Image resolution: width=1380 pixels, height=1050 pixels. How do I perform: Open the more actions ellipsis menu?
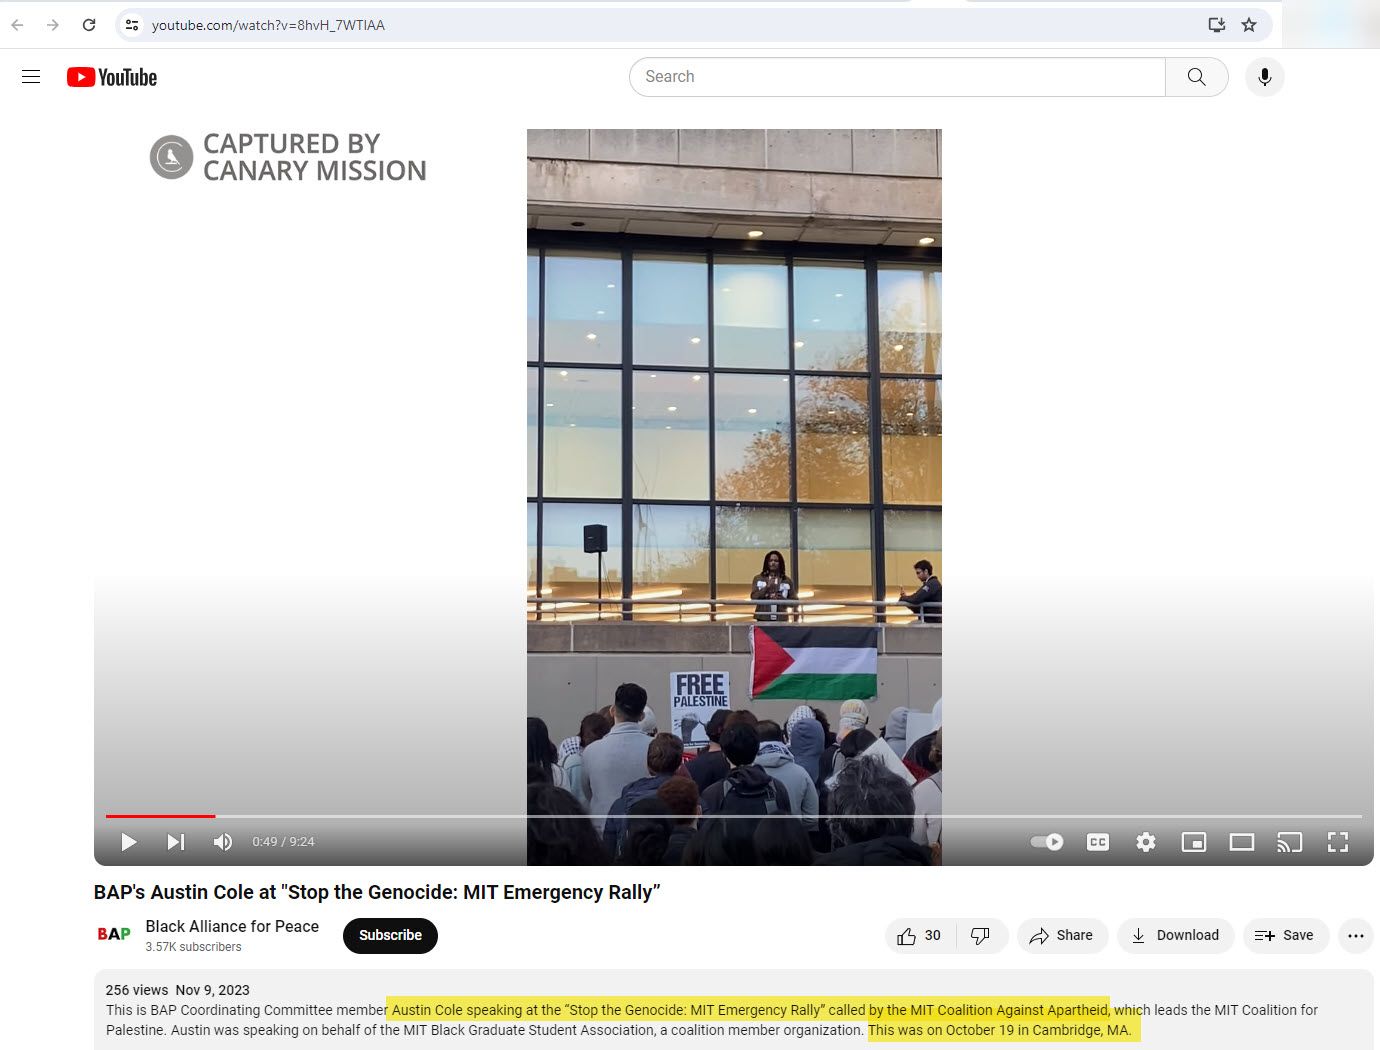tap(1355, 935)
